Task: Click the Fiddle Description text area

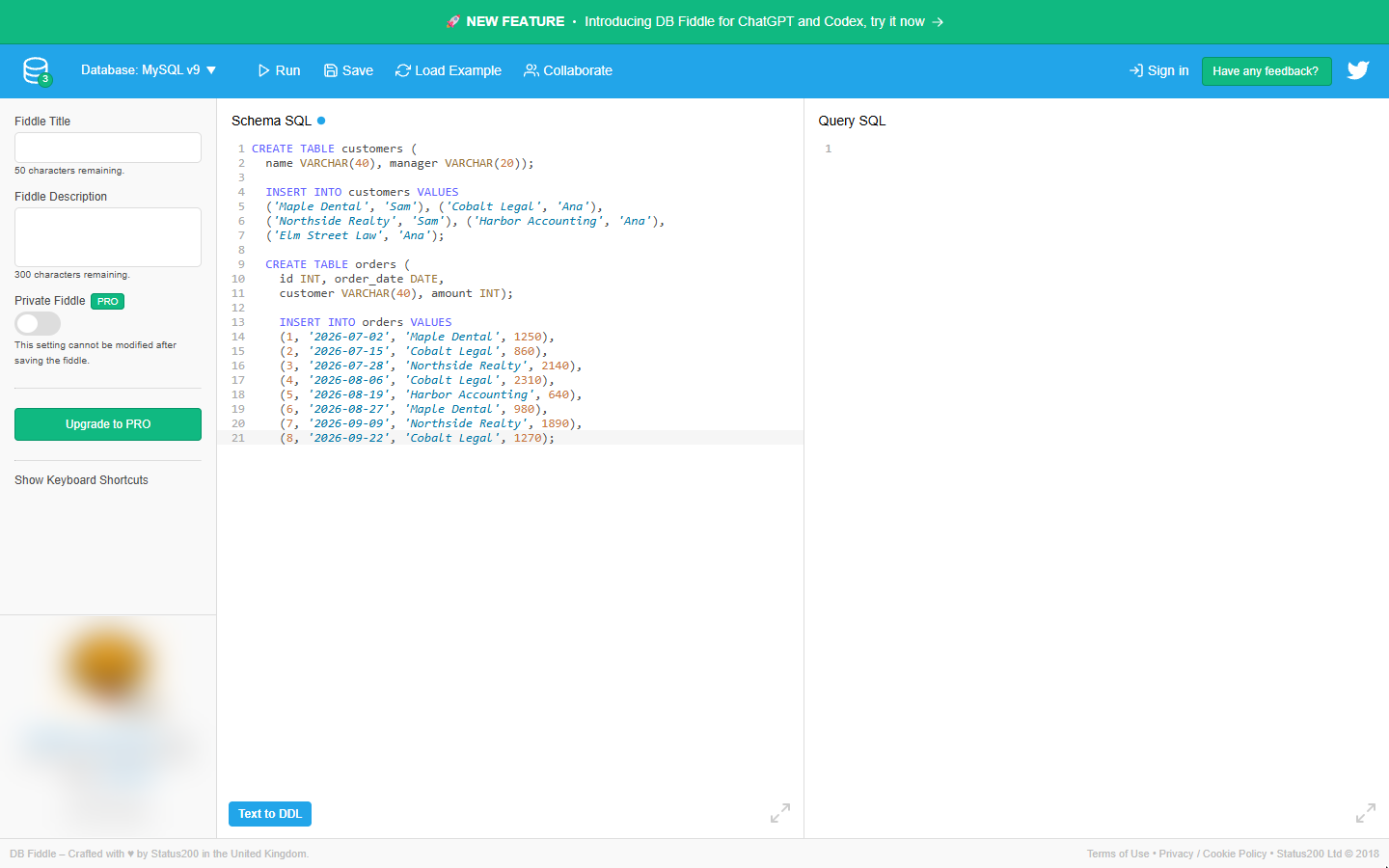Action: pos(108,237)
